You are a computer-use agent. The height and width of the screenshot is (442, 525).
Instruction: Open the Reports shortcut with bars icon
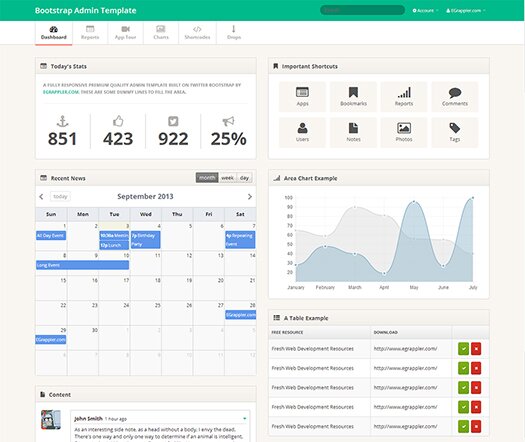(404, 97)
